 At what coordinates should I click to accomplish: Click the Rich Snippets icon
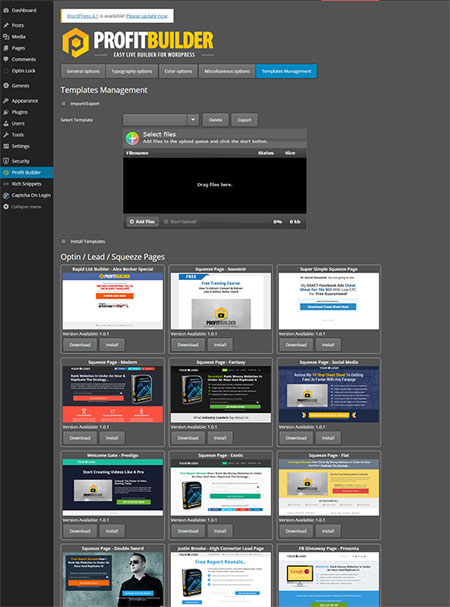6,184
